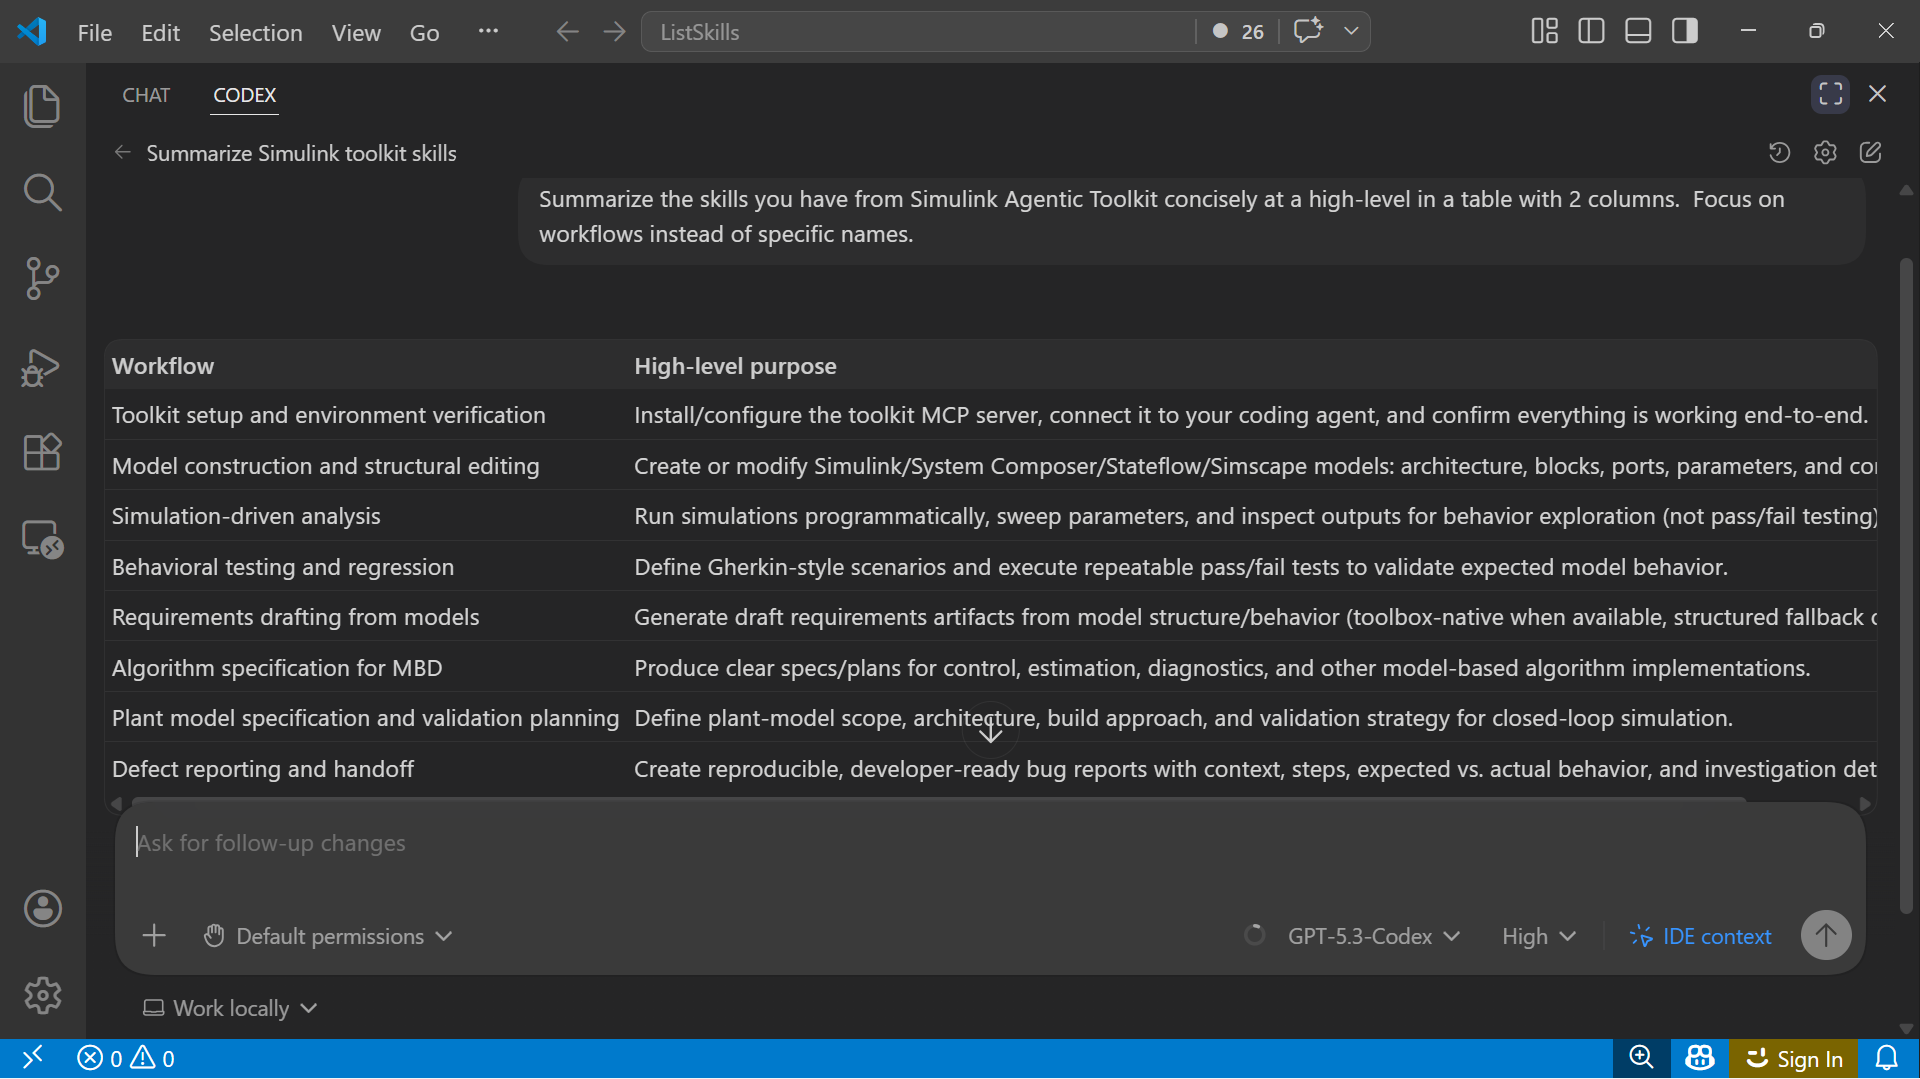Select the CODEX tab
The image size is (1920, 1079).
pyautogui.click(x=244, y=95)
